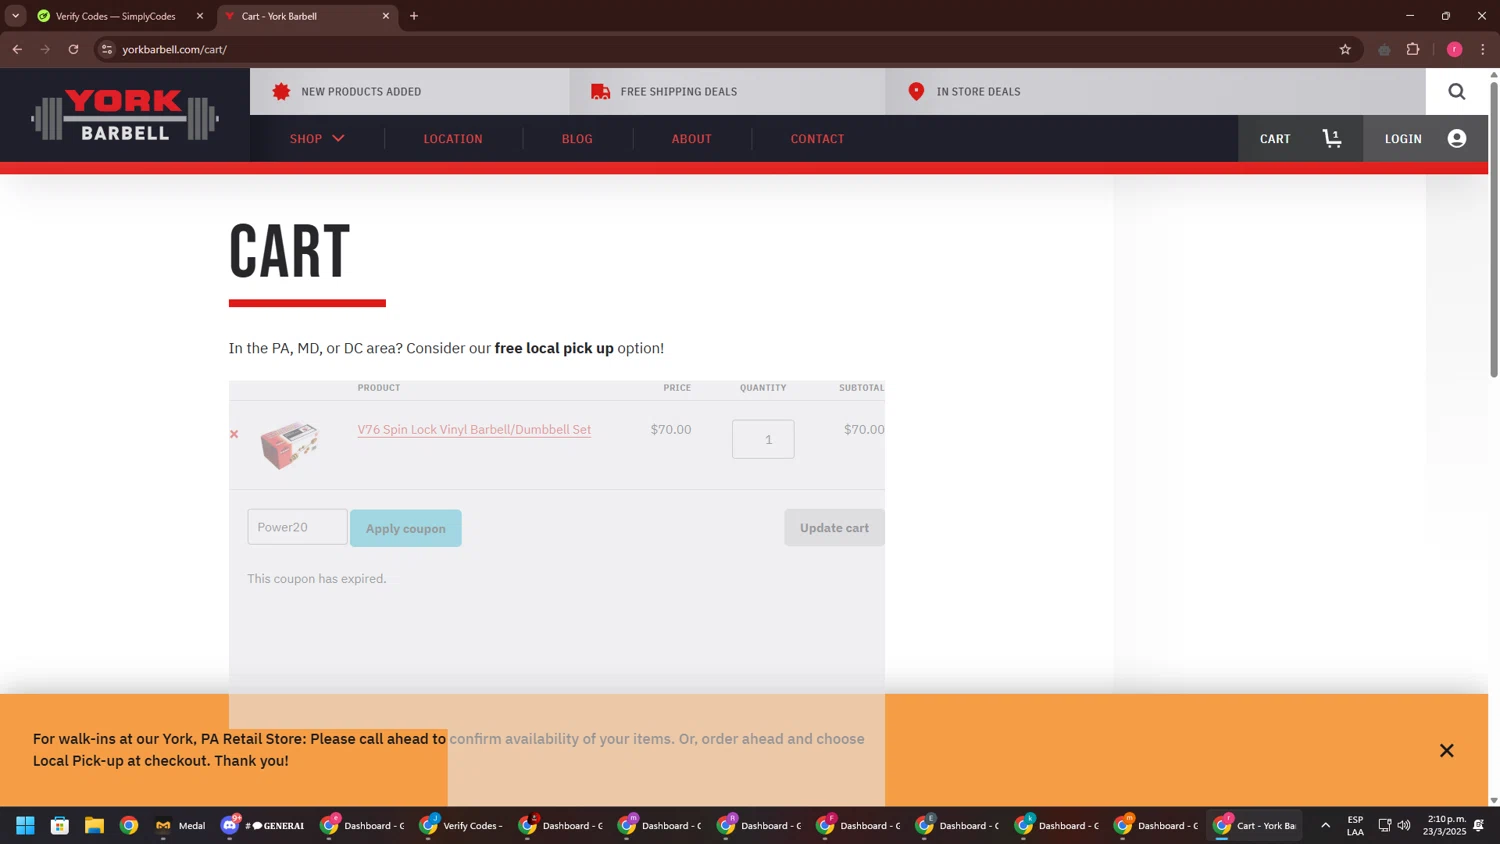Click the user account icon next to Login
Image resolution: width=1500 pixels, height=844 pixels.
pos(1456,139)
